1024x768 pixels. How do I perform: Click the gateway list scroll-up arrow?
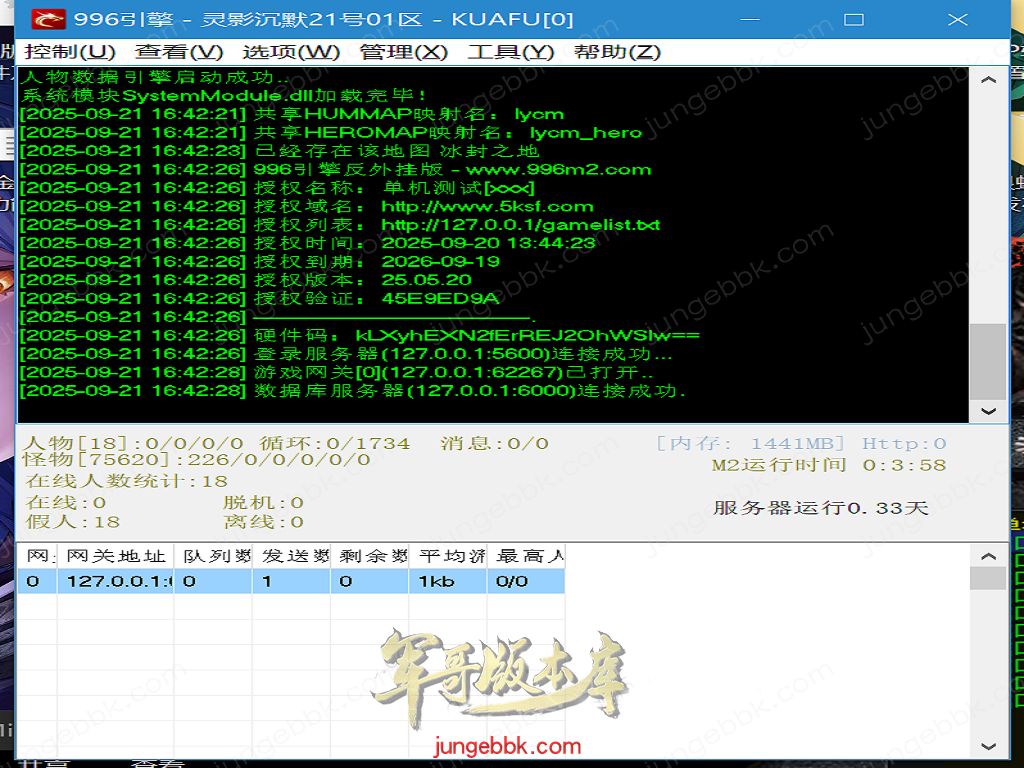988,556
